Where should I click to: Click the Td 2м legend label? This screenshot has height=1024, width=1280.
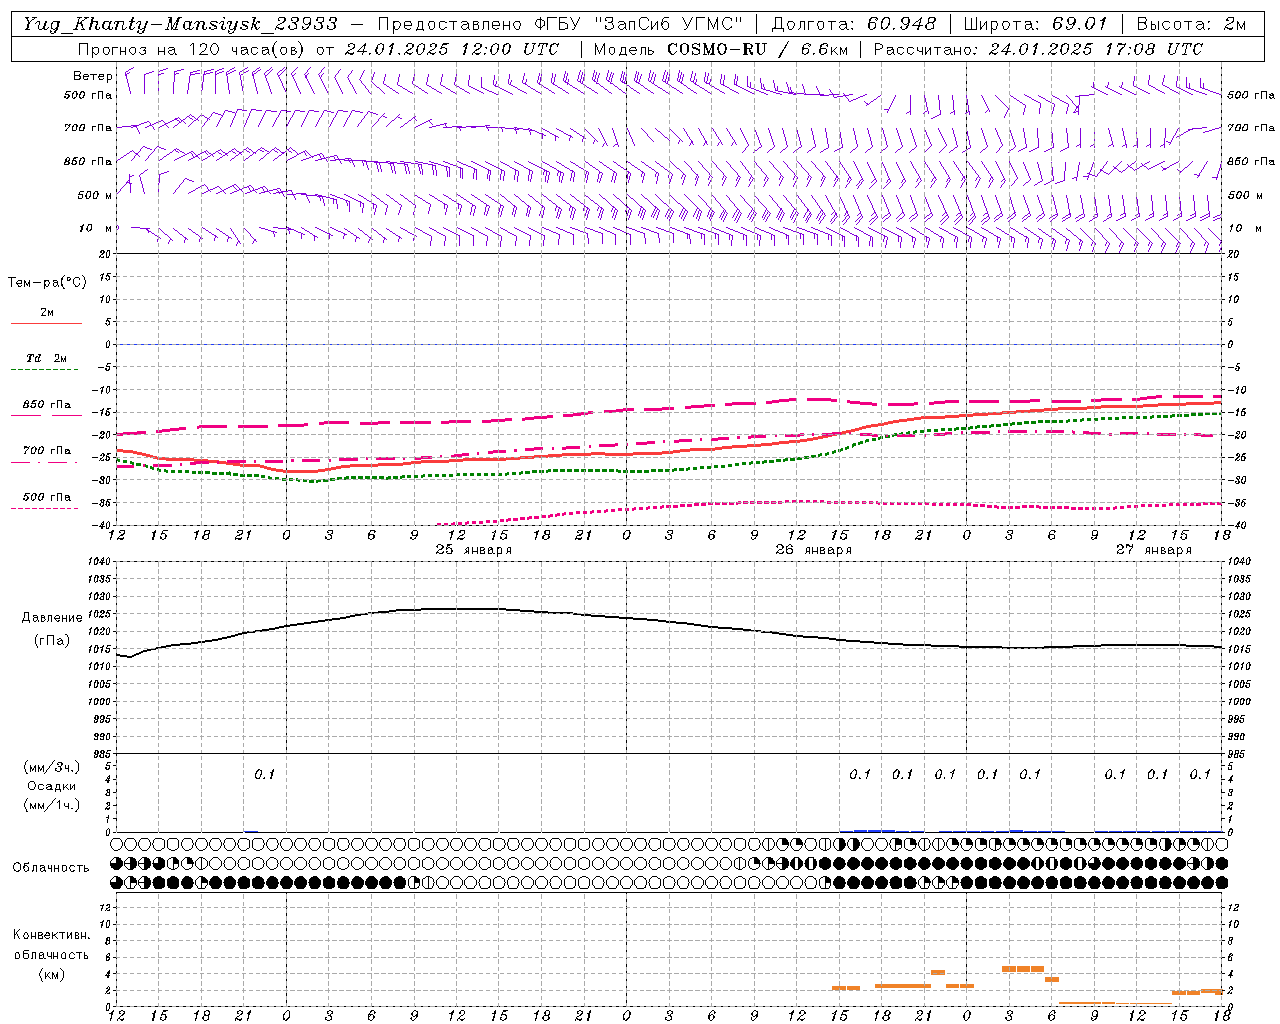pos(47,358)
